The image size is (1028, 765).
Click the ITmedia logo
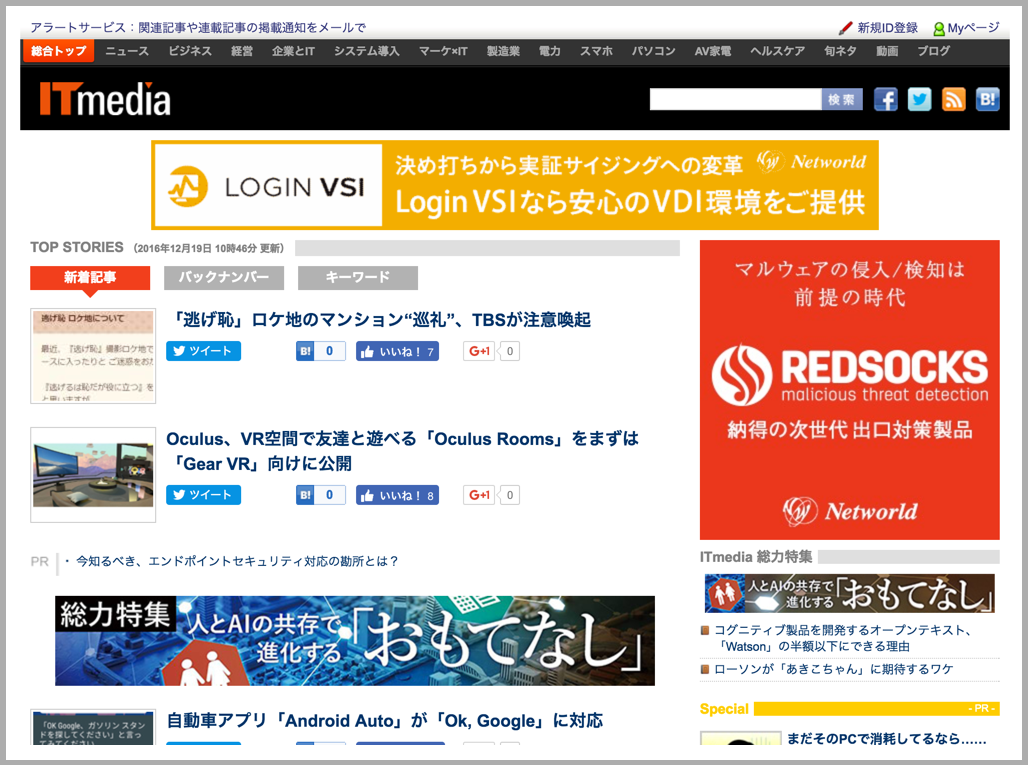coord(105,99)
